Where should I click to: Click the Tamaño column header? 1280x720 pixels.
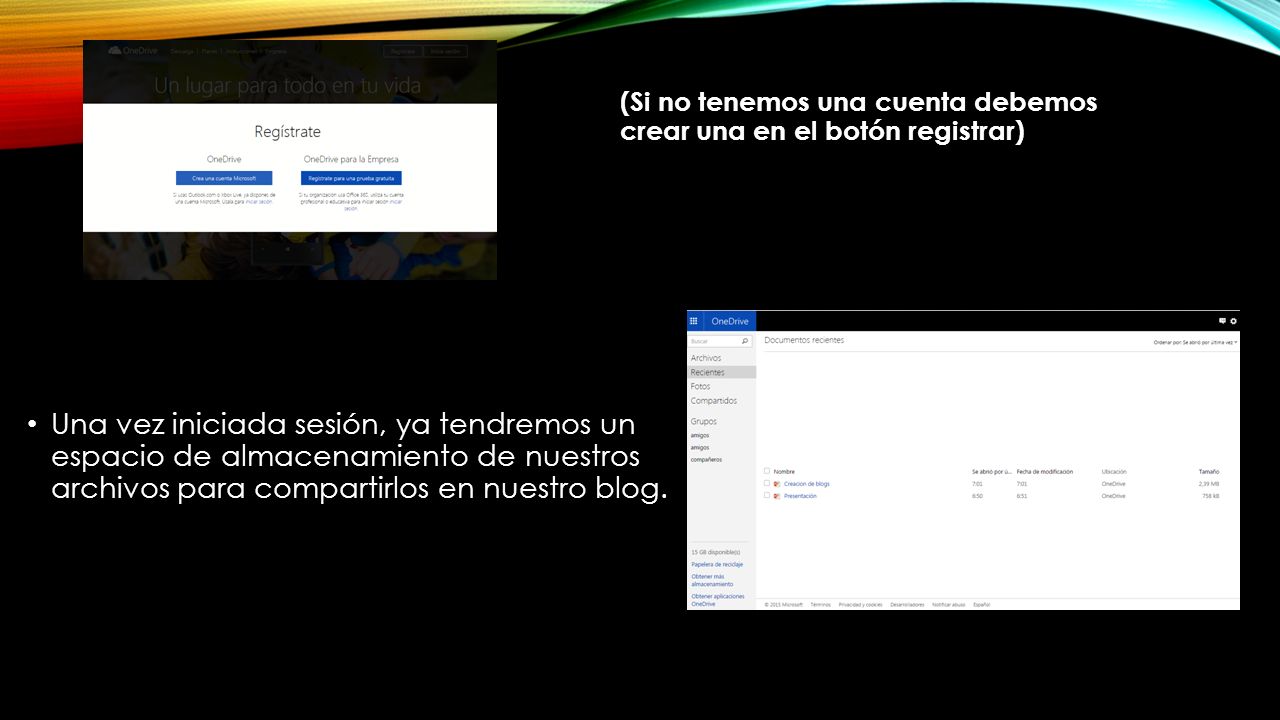(1208, 471)
